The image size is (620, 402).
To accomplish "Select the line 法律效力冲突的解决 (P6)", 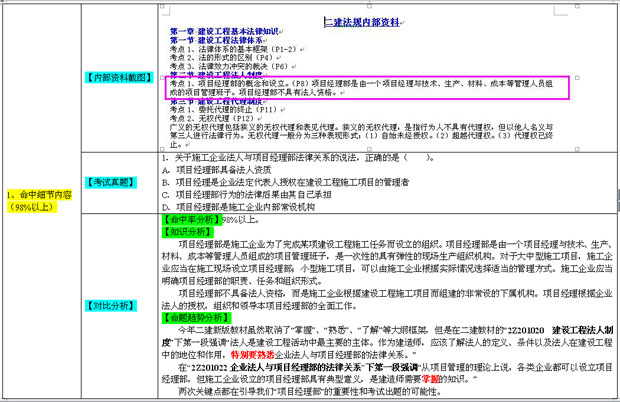I will (x=228, y=64).
